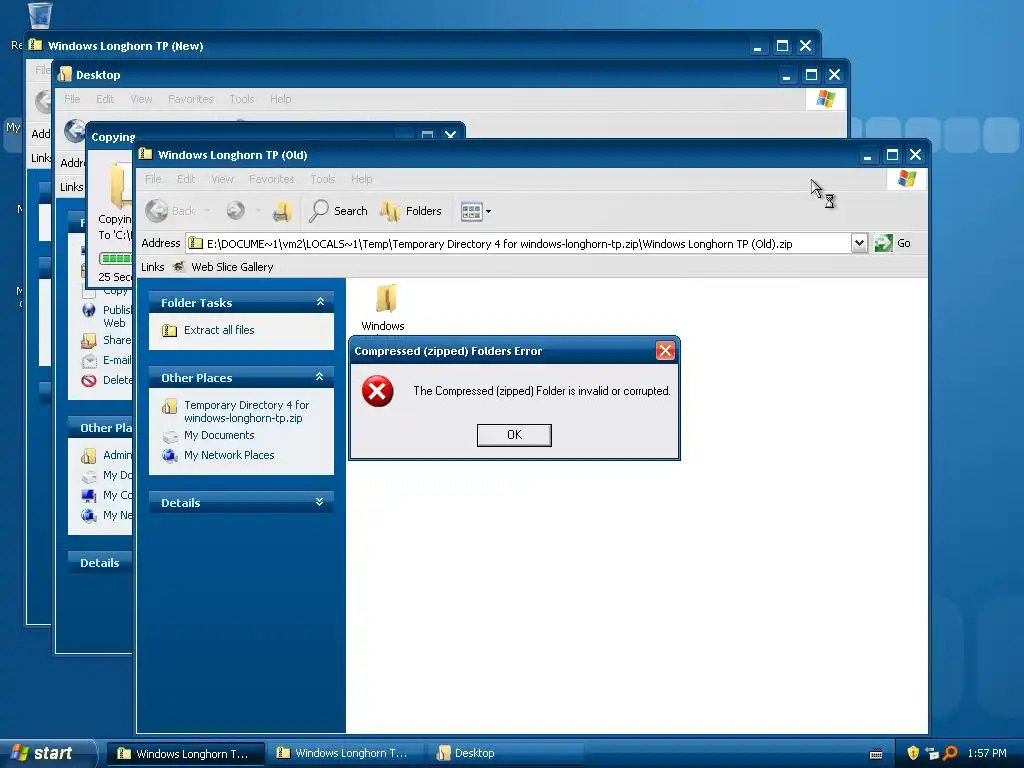Image resolution: width=1024 pixels, height=768 pixels.
Task: Click the My Documents icon in Other Places
Action: click(170, 436)
